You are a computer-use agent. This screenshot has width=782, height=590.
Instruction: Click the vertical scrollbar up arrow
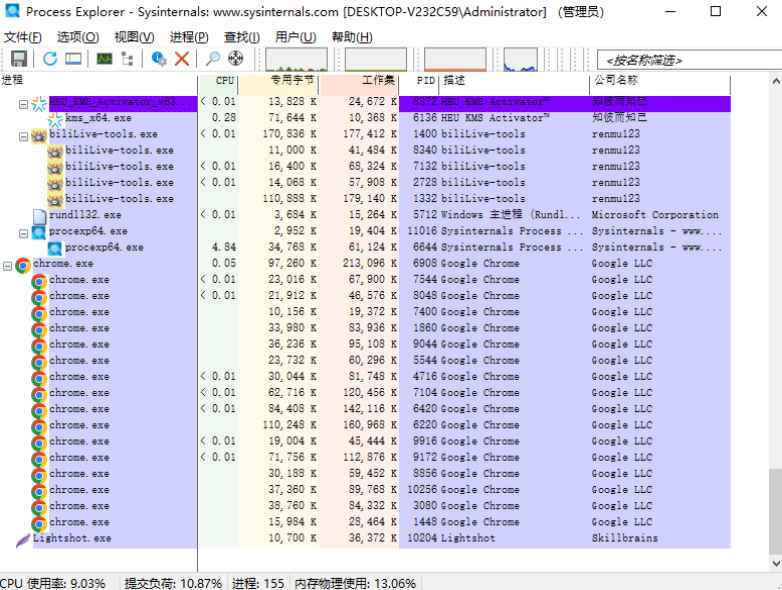click(x=776, y=81)
